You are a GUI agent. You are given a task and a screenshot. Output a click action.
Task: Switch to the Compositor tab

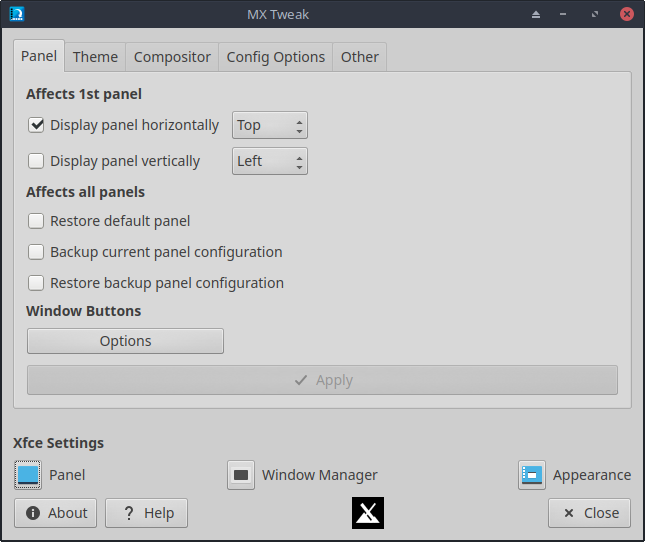coord(172,57)
